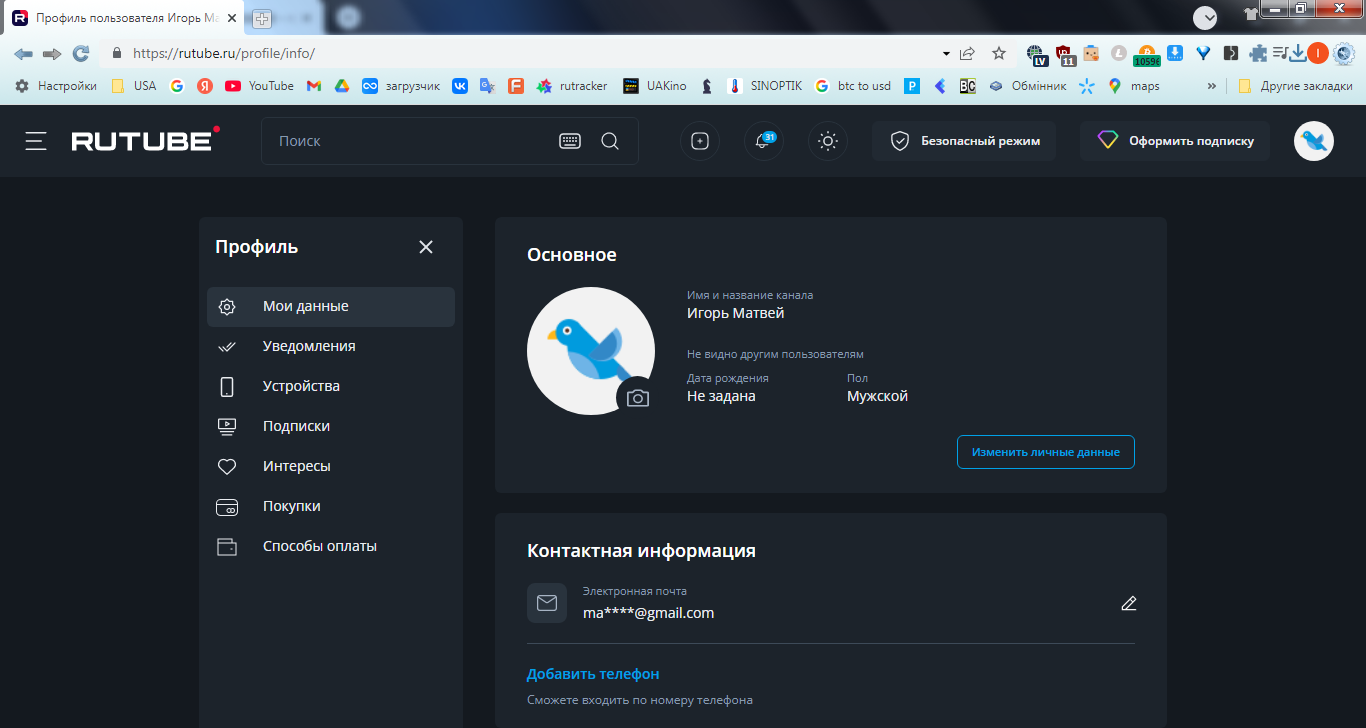
Task: Select Мои данные in profile menu
Action: tap(331, 307)
